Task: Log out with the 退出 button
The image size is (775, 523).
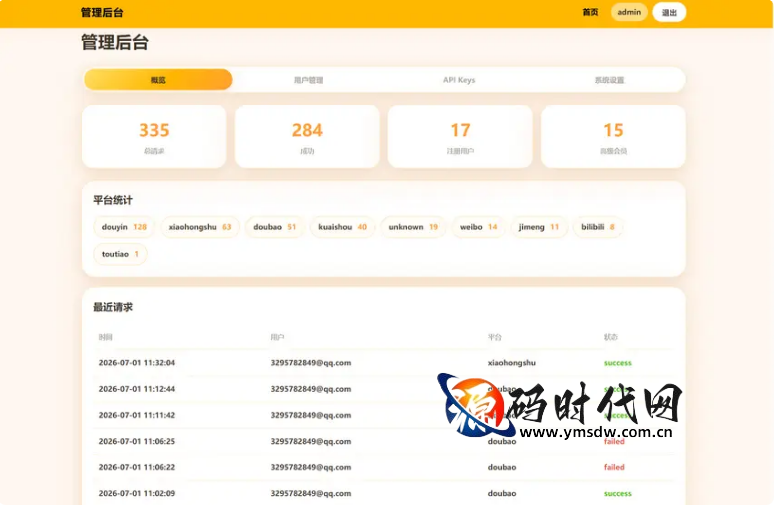Action: tap(669, 12)
